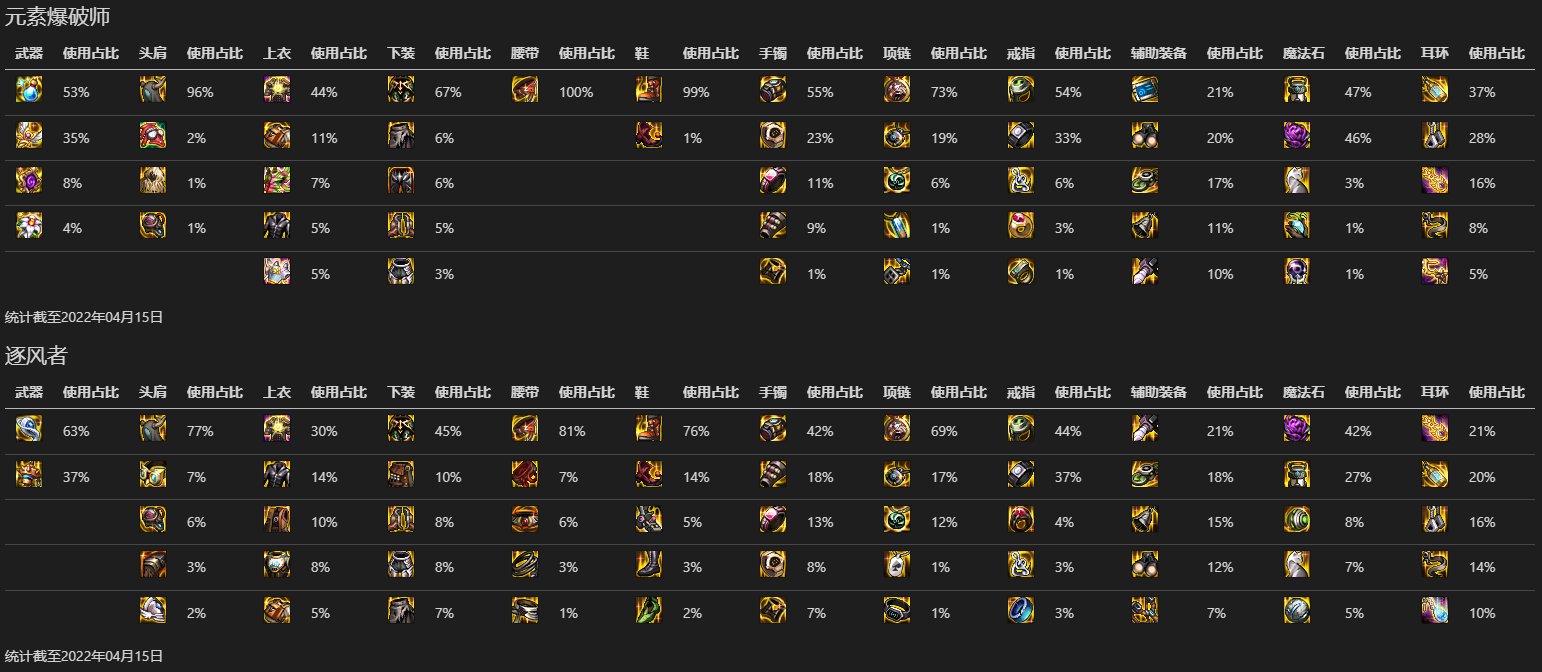Image resolution: width=1542 pixels, height=672 pixels.
Task: Click 辅助装备 column header in 逐风者 table
Action: coord(1159,392)
